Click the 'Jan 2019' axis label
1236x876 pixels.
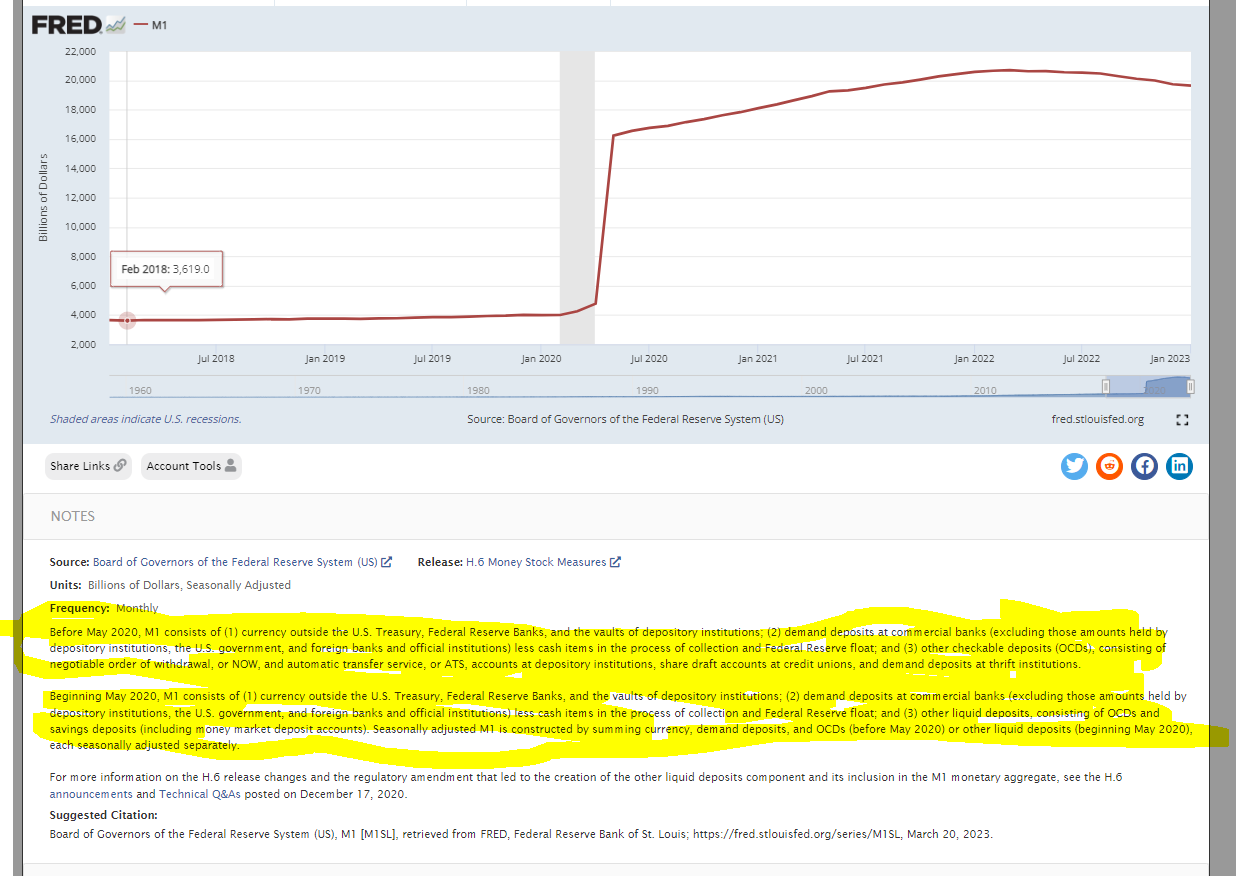pos(325,358)
